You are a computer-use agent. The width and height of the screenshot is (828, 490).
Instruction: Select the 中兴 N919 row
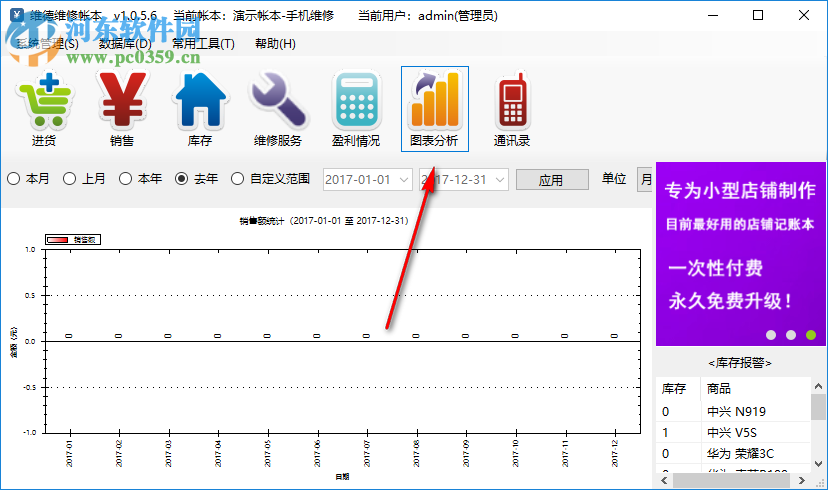(x=733, y=411)
